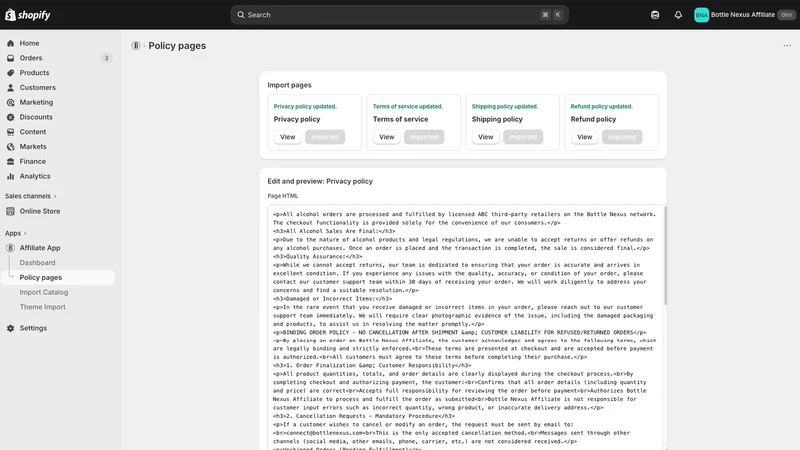This screenshot has height=450, width=800.
Task: Focus the top Search field
Action: (399, 15)
